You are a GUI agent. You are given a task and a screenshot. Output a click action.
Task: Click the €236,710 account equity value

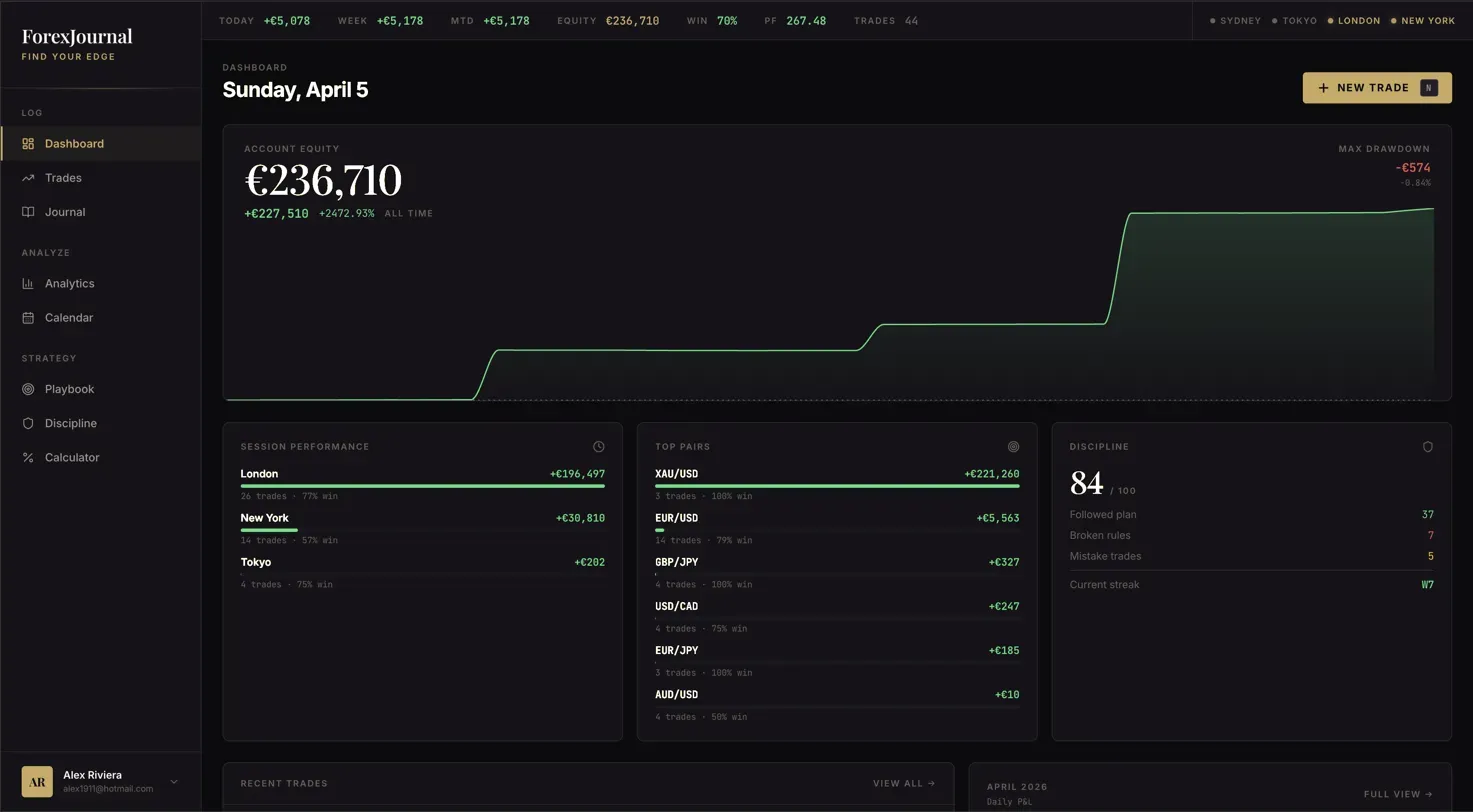coord(323,181)
